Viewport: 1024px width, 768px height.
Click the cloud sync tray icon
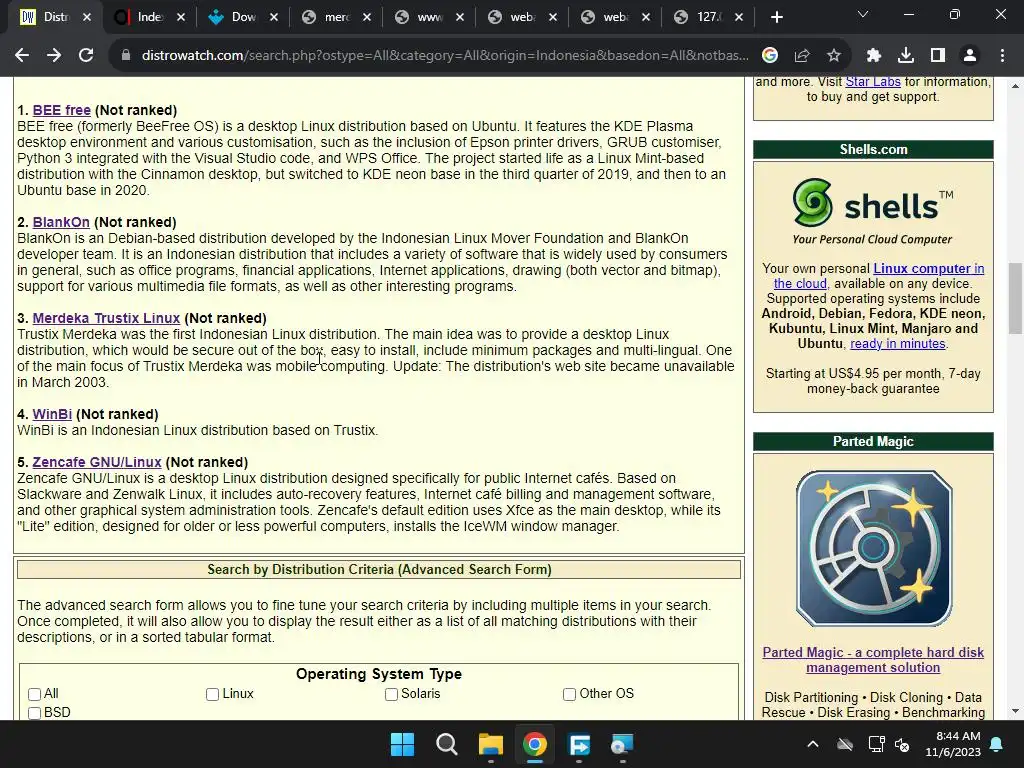(845, 744)
